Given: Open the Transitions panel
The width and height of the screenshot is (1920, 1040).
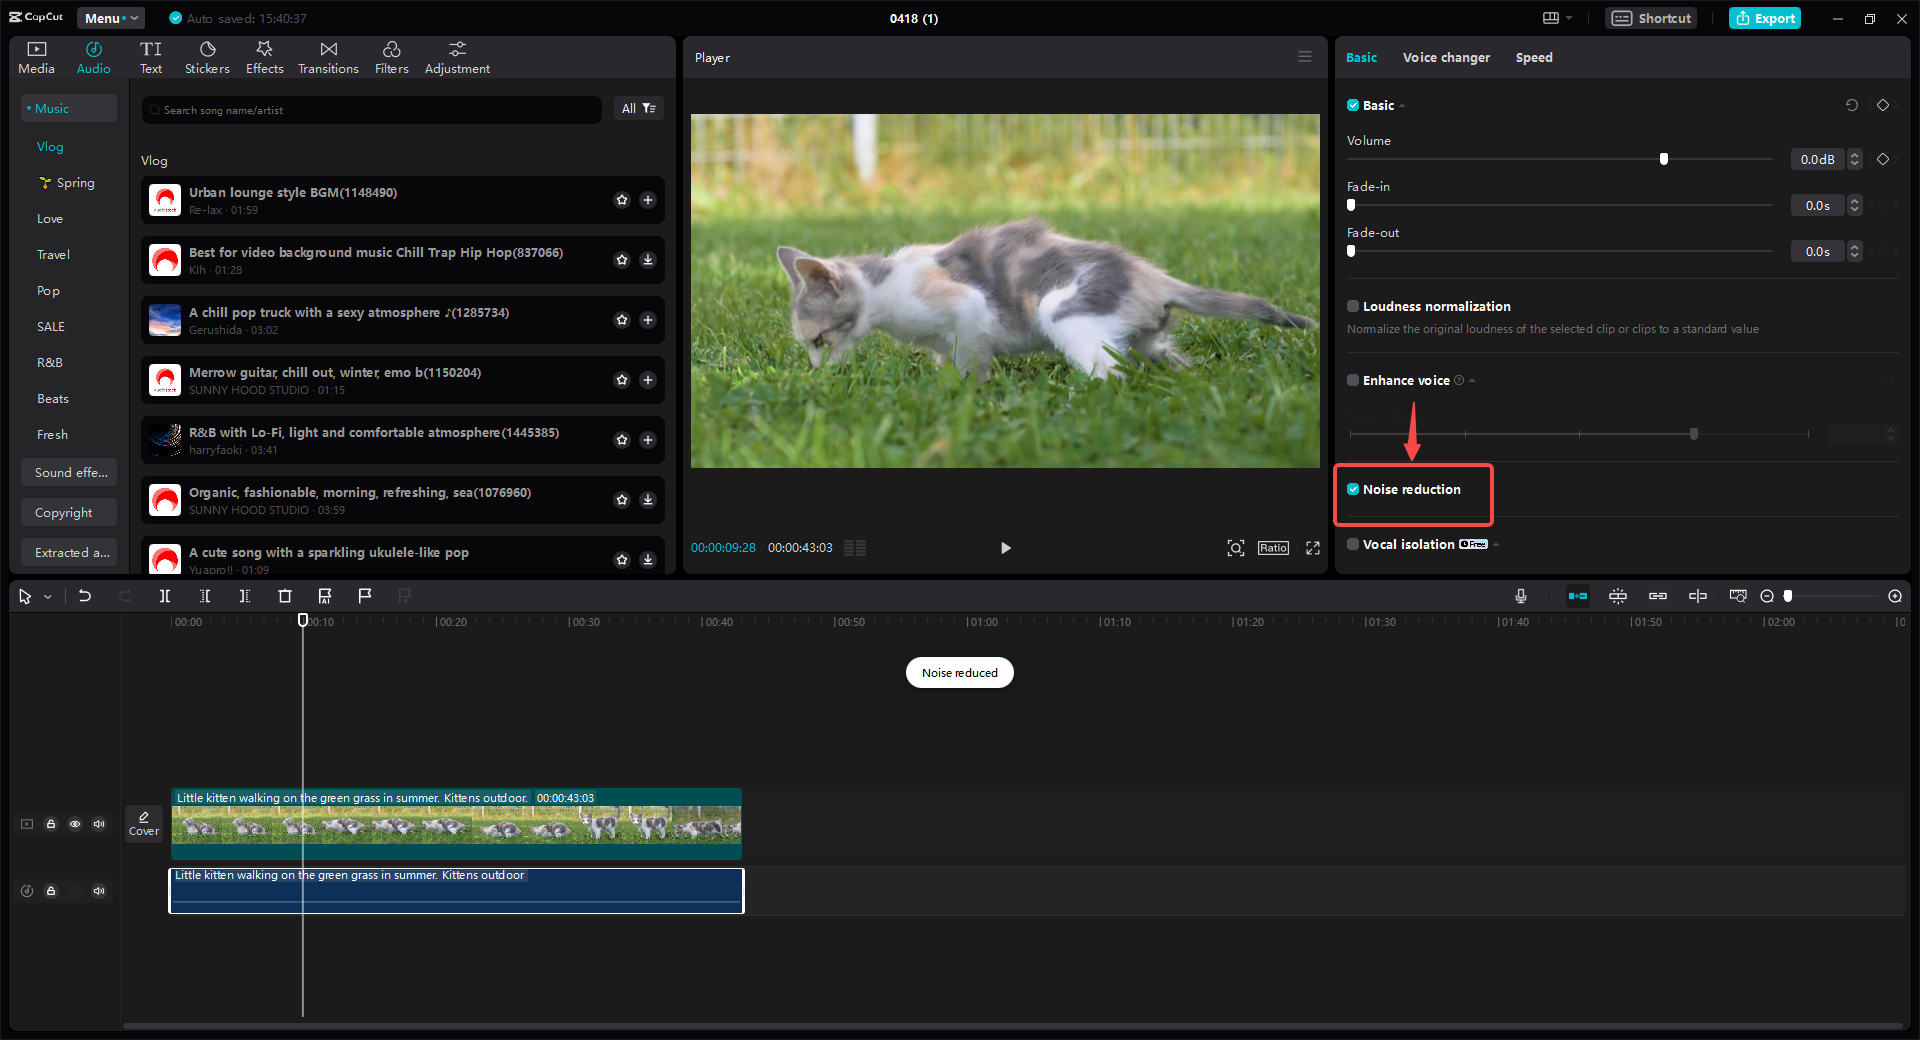Looking at the screenshot, I should 328,56.
